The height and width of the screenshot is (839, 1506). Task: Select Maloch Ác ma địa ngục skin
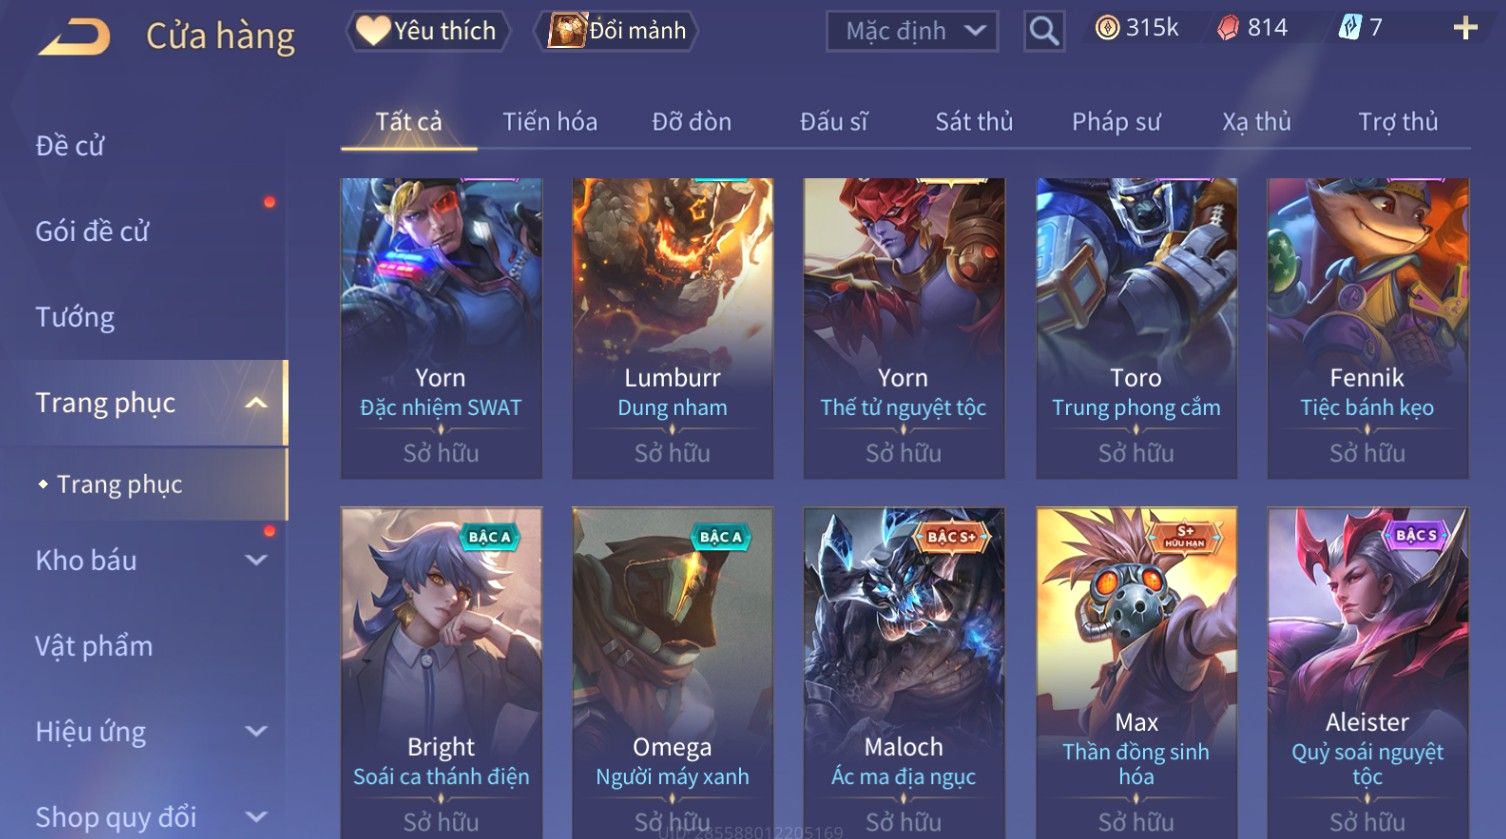click(904, 672)
